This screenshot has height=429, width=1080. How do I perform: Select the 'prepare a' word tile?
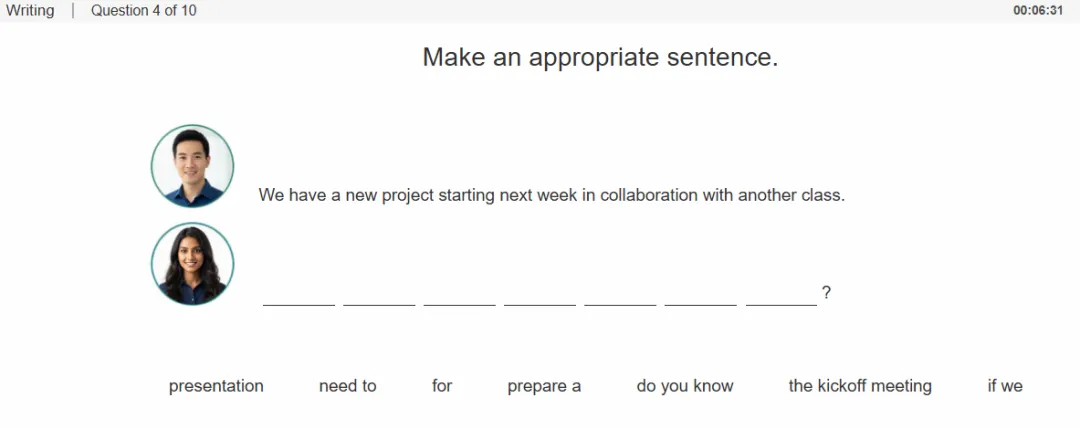pos(544,386)
